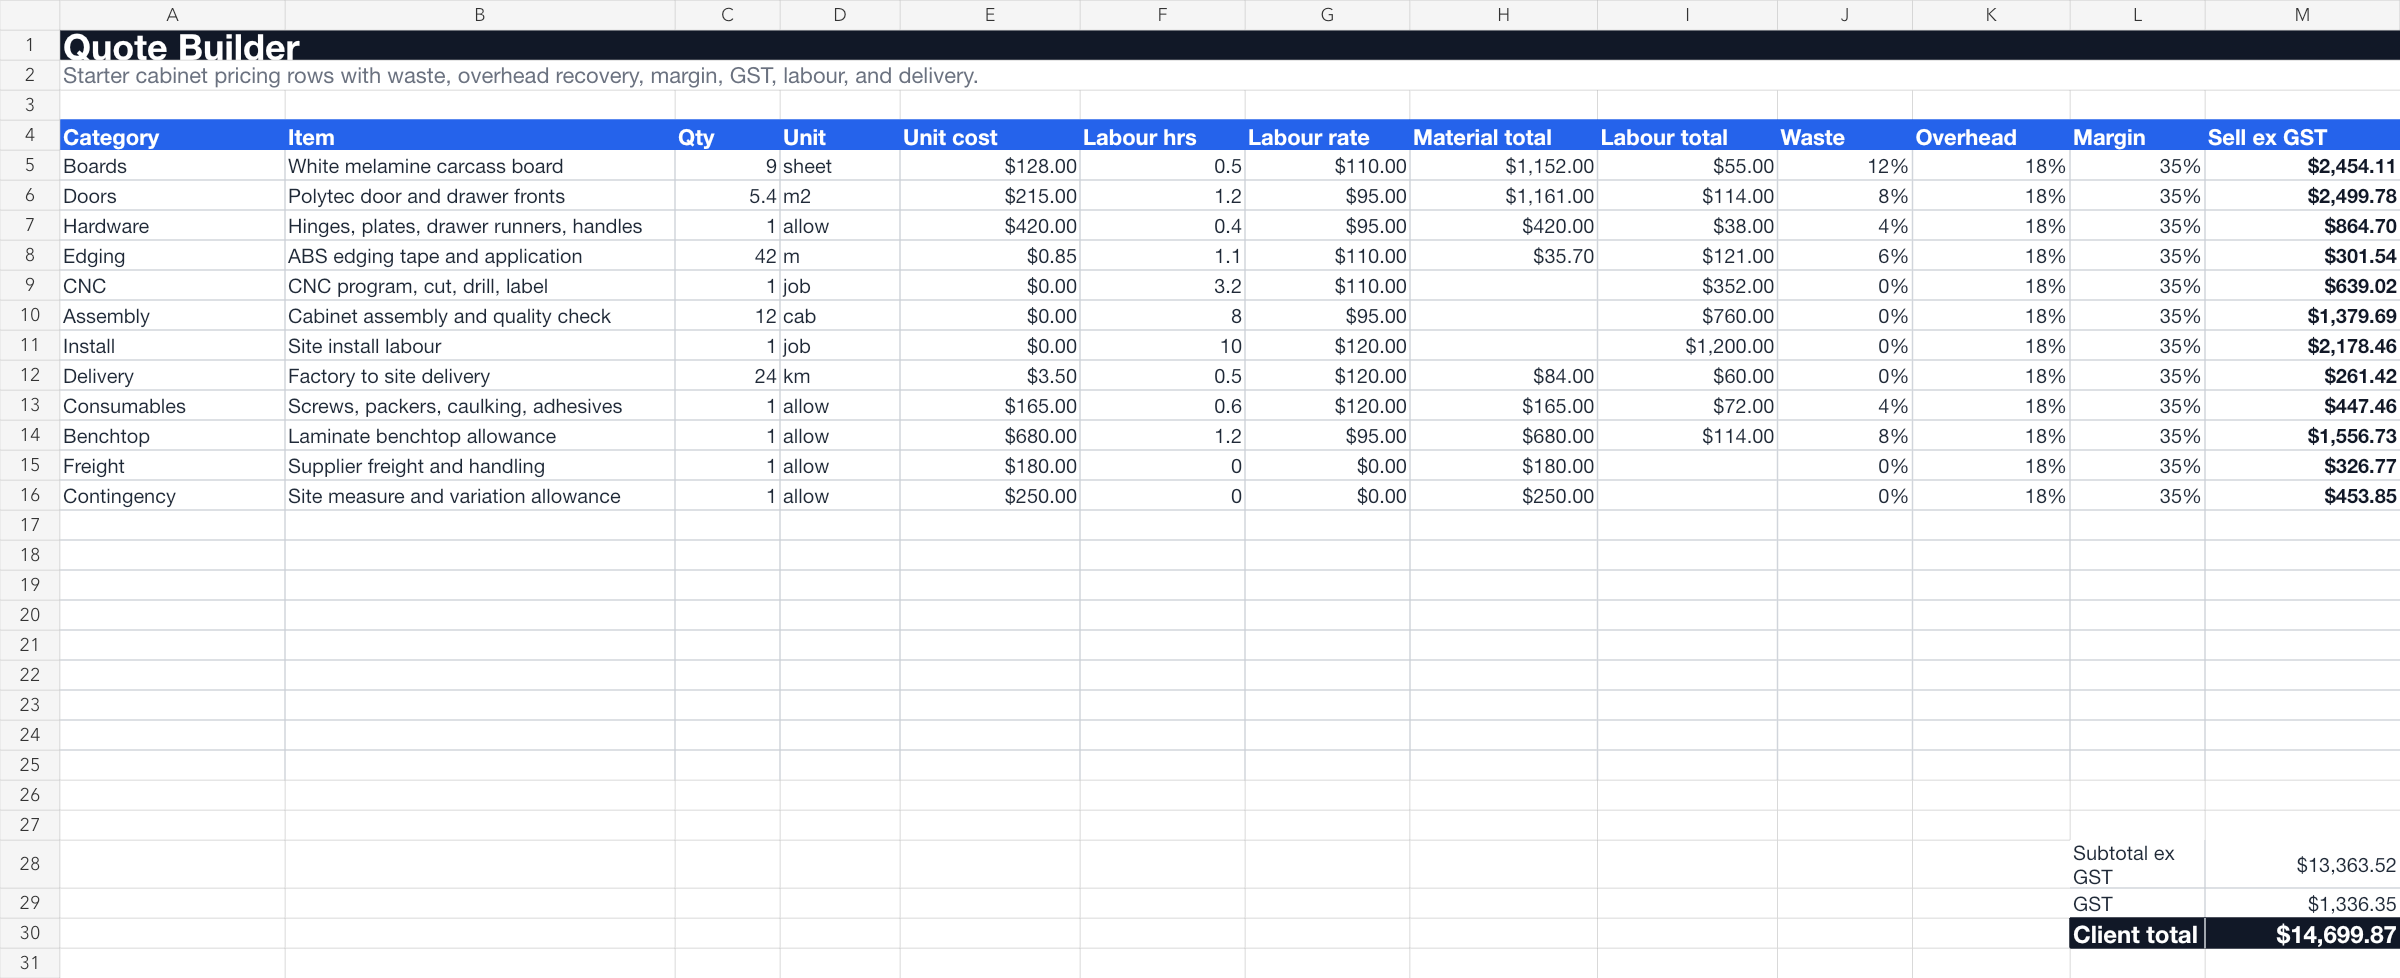The width and height of the screenshot is (2400, 978).
Task: Click the Polytec door and drawer fronts cell
Action: pos(480,196)
